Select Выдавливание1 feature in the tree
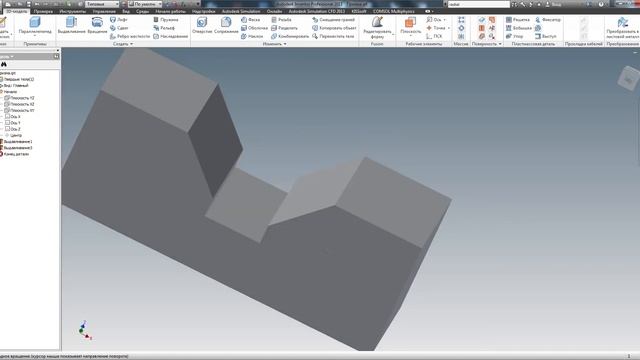The height and width of the screenshot is (360, 640). (x=16, y=142)
